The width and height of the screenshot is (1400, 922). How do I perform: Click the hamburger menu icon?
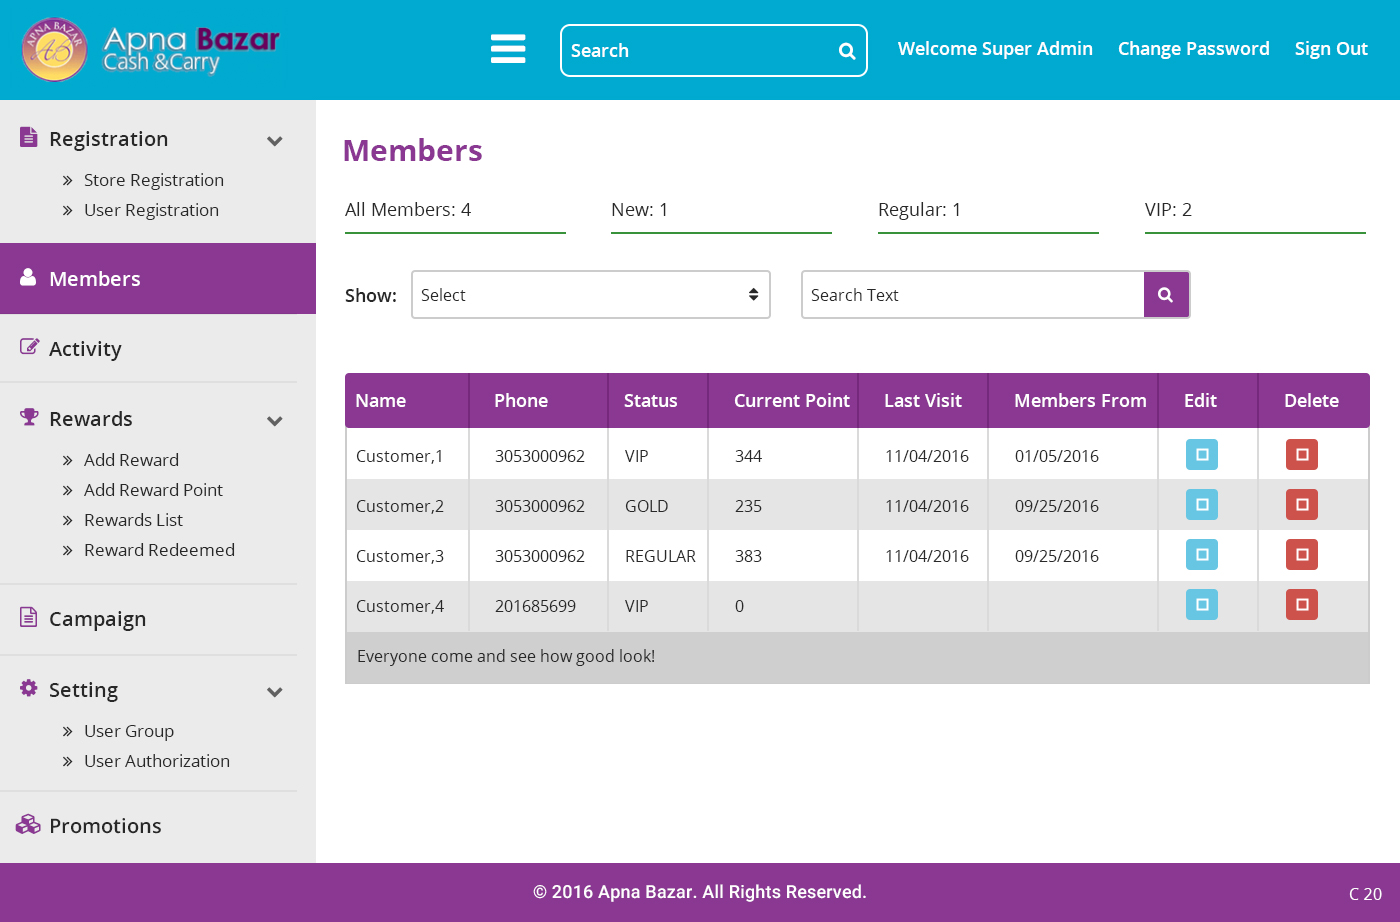508,49
